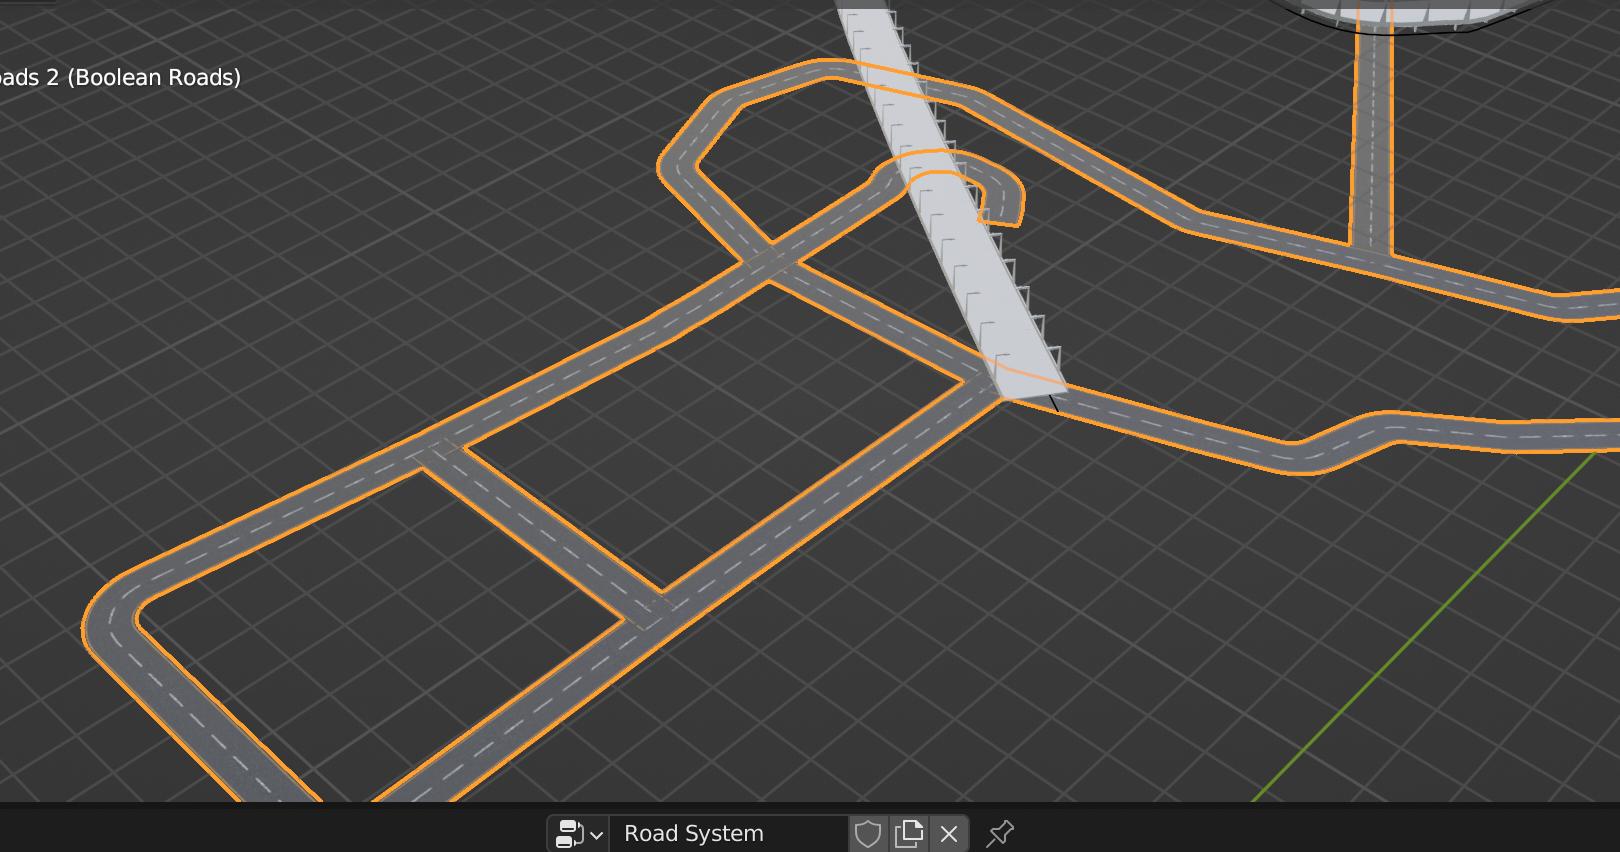
Task: Unlink the Road System node group
Action: pos(949,833)
